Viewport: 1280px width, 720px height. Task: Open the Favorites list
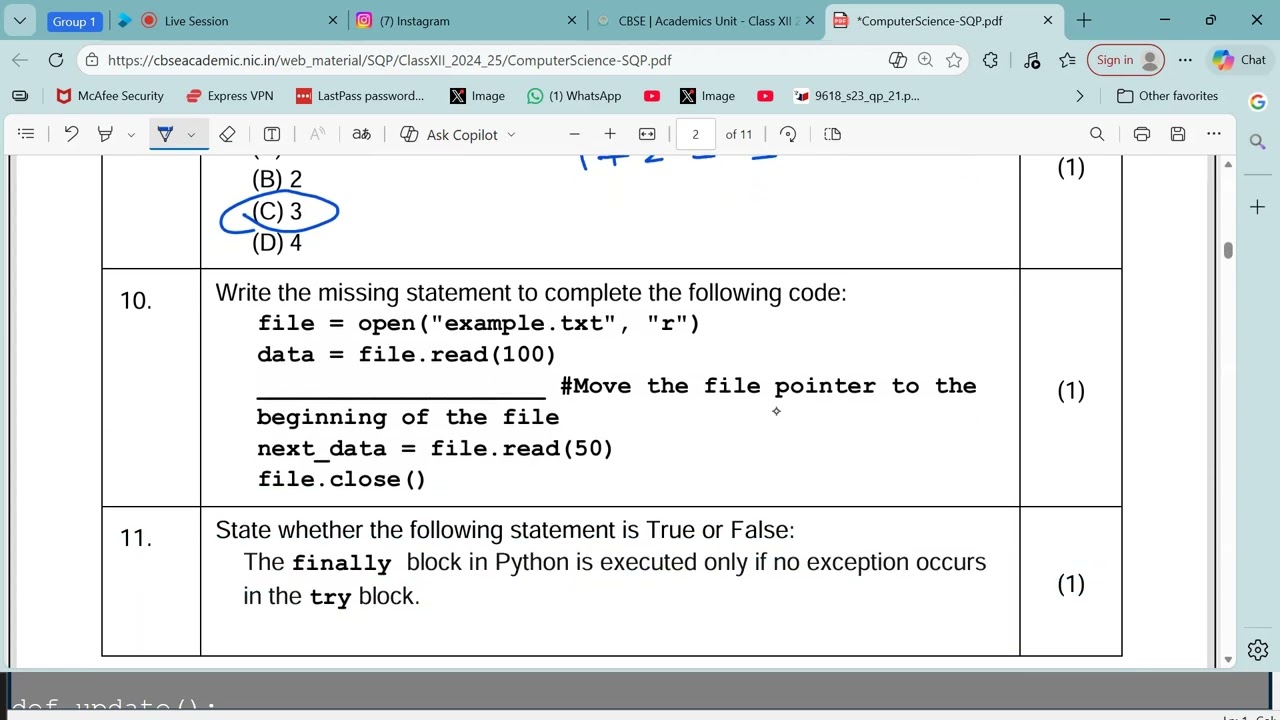pyautogui.click(x=1068, y=60)
